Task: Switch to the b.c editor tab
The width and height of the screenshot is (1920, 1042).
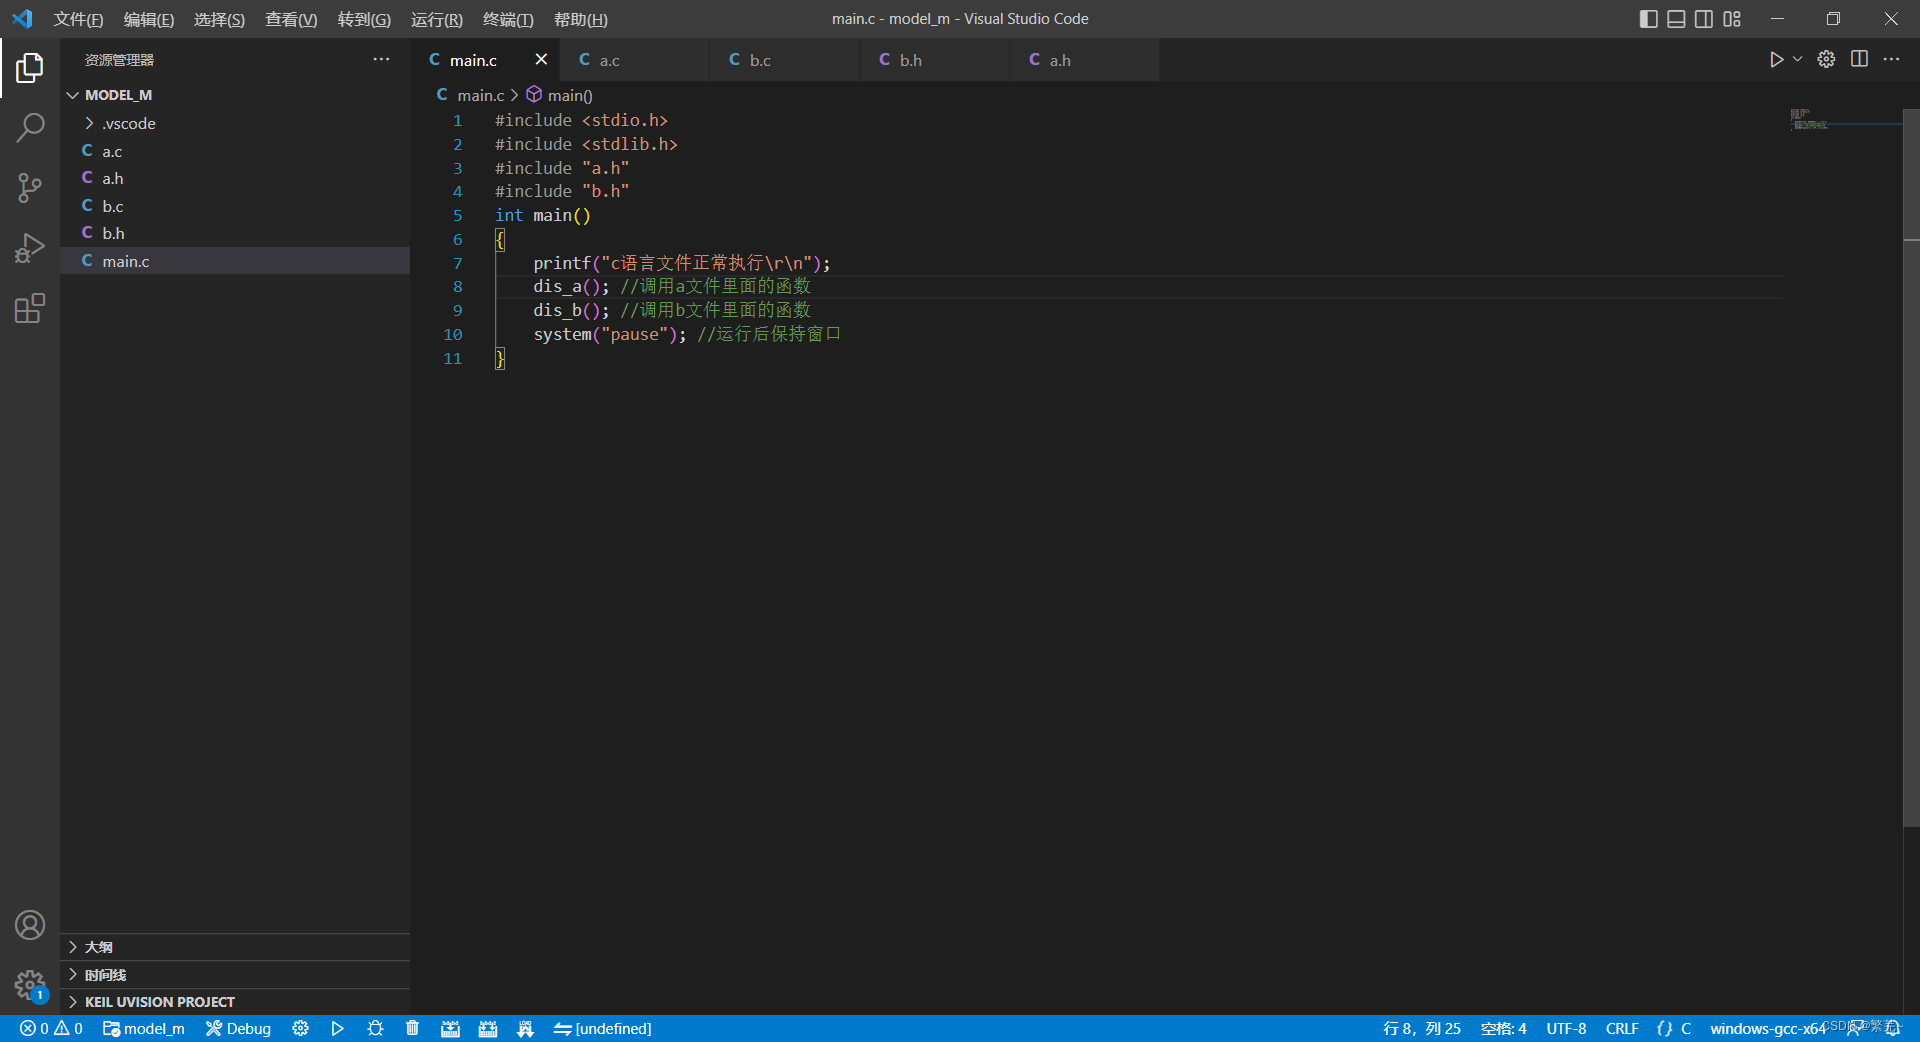Action: 760,60
